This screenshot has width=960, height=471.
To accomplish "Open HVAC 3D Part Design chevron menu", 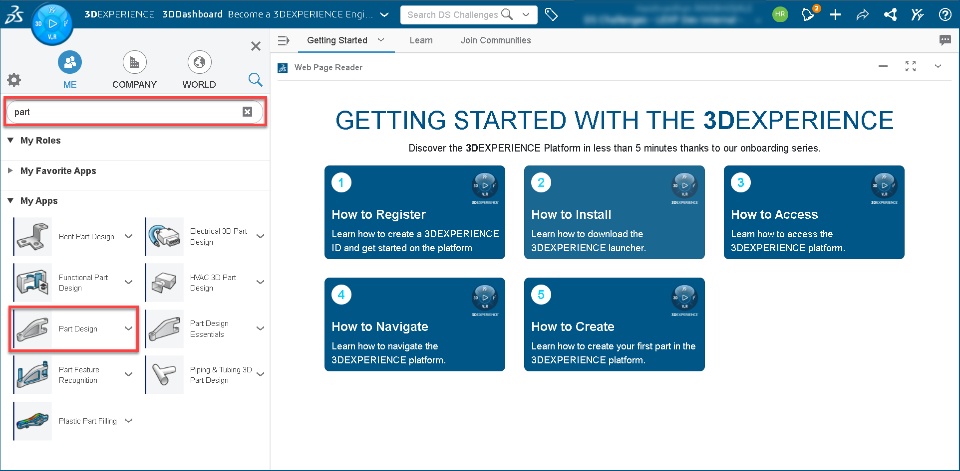I will 260,282.
